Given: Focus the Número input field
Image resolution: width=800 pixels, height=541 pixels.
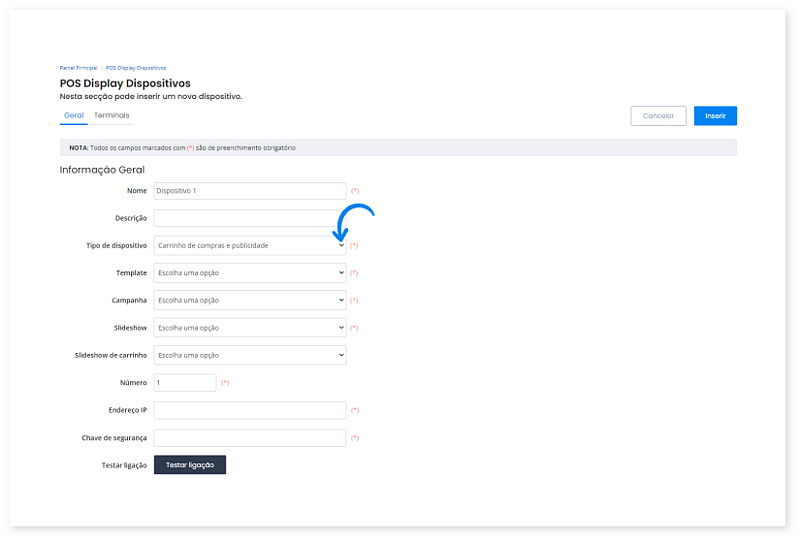Looking at the screenshot, I should click(x=185, y=383).
